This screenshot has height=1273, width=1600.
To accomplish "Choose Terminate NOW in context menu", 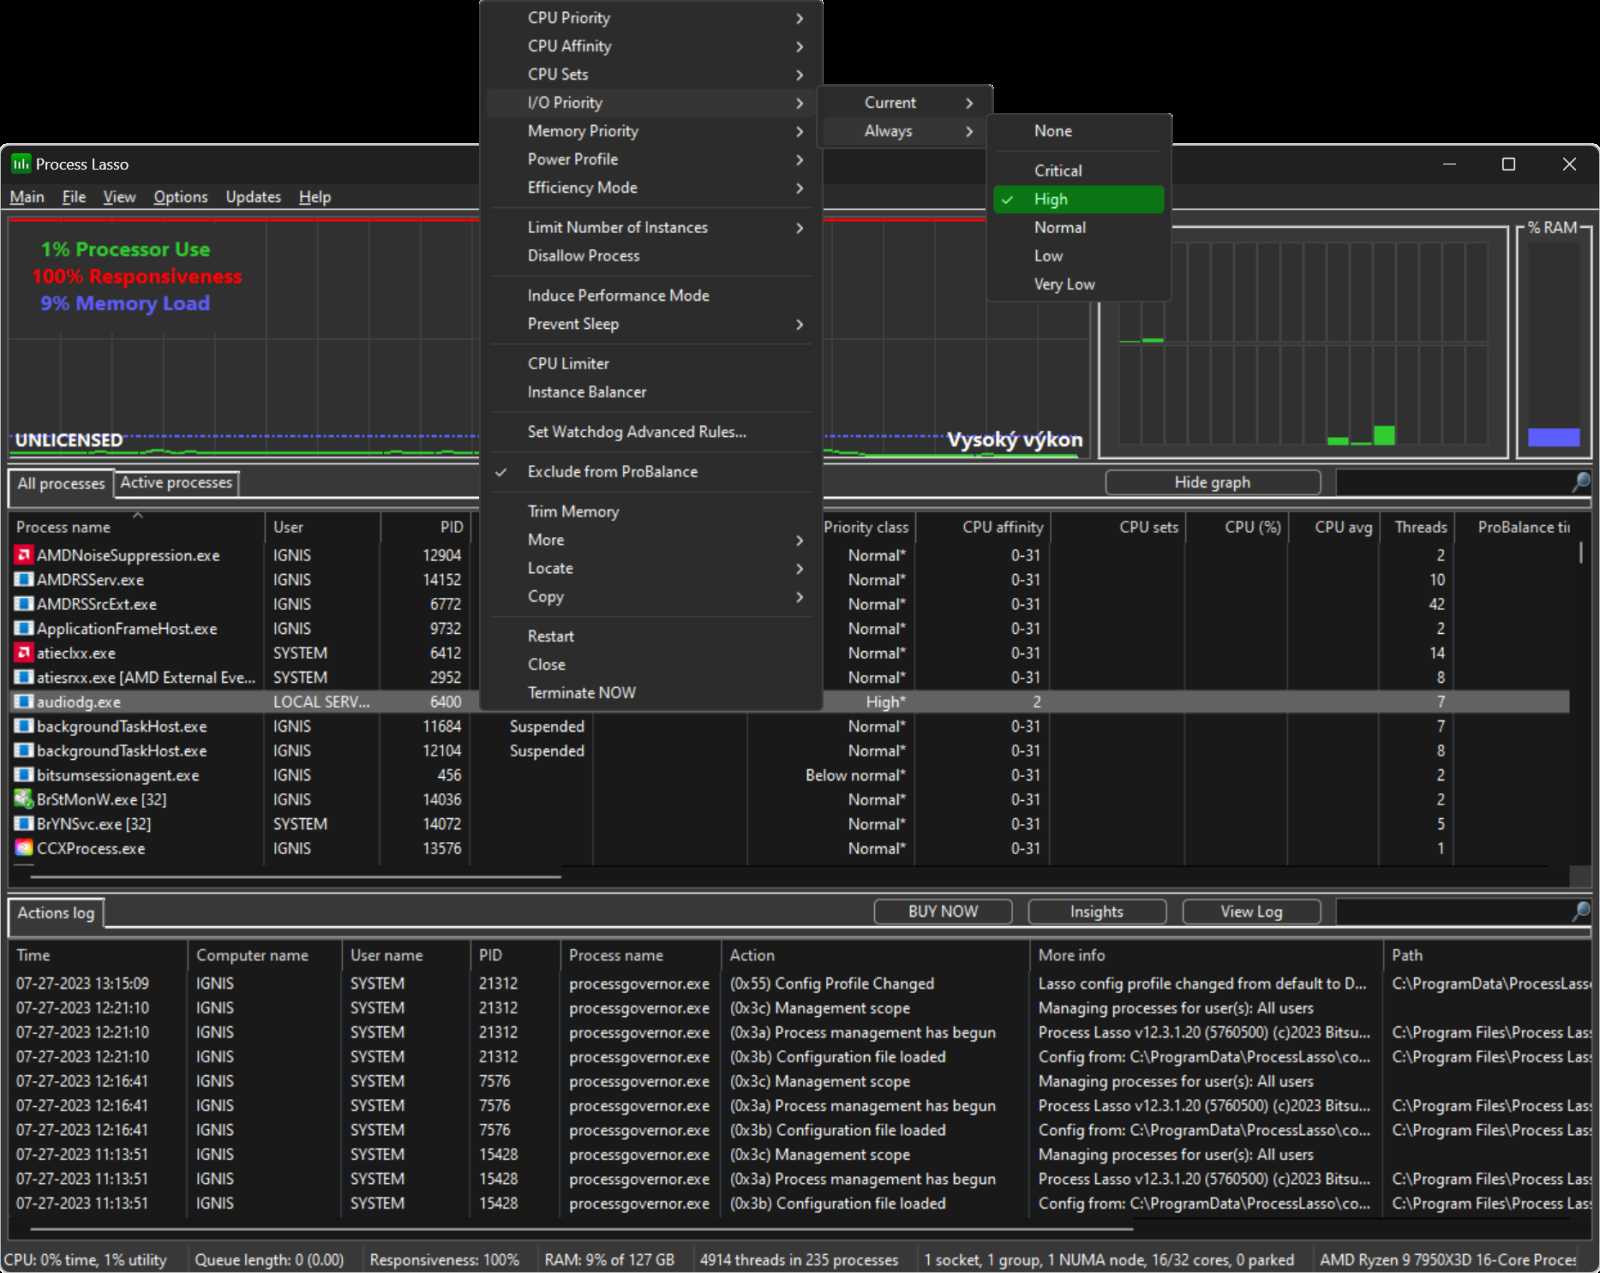I will pos(651,692).
